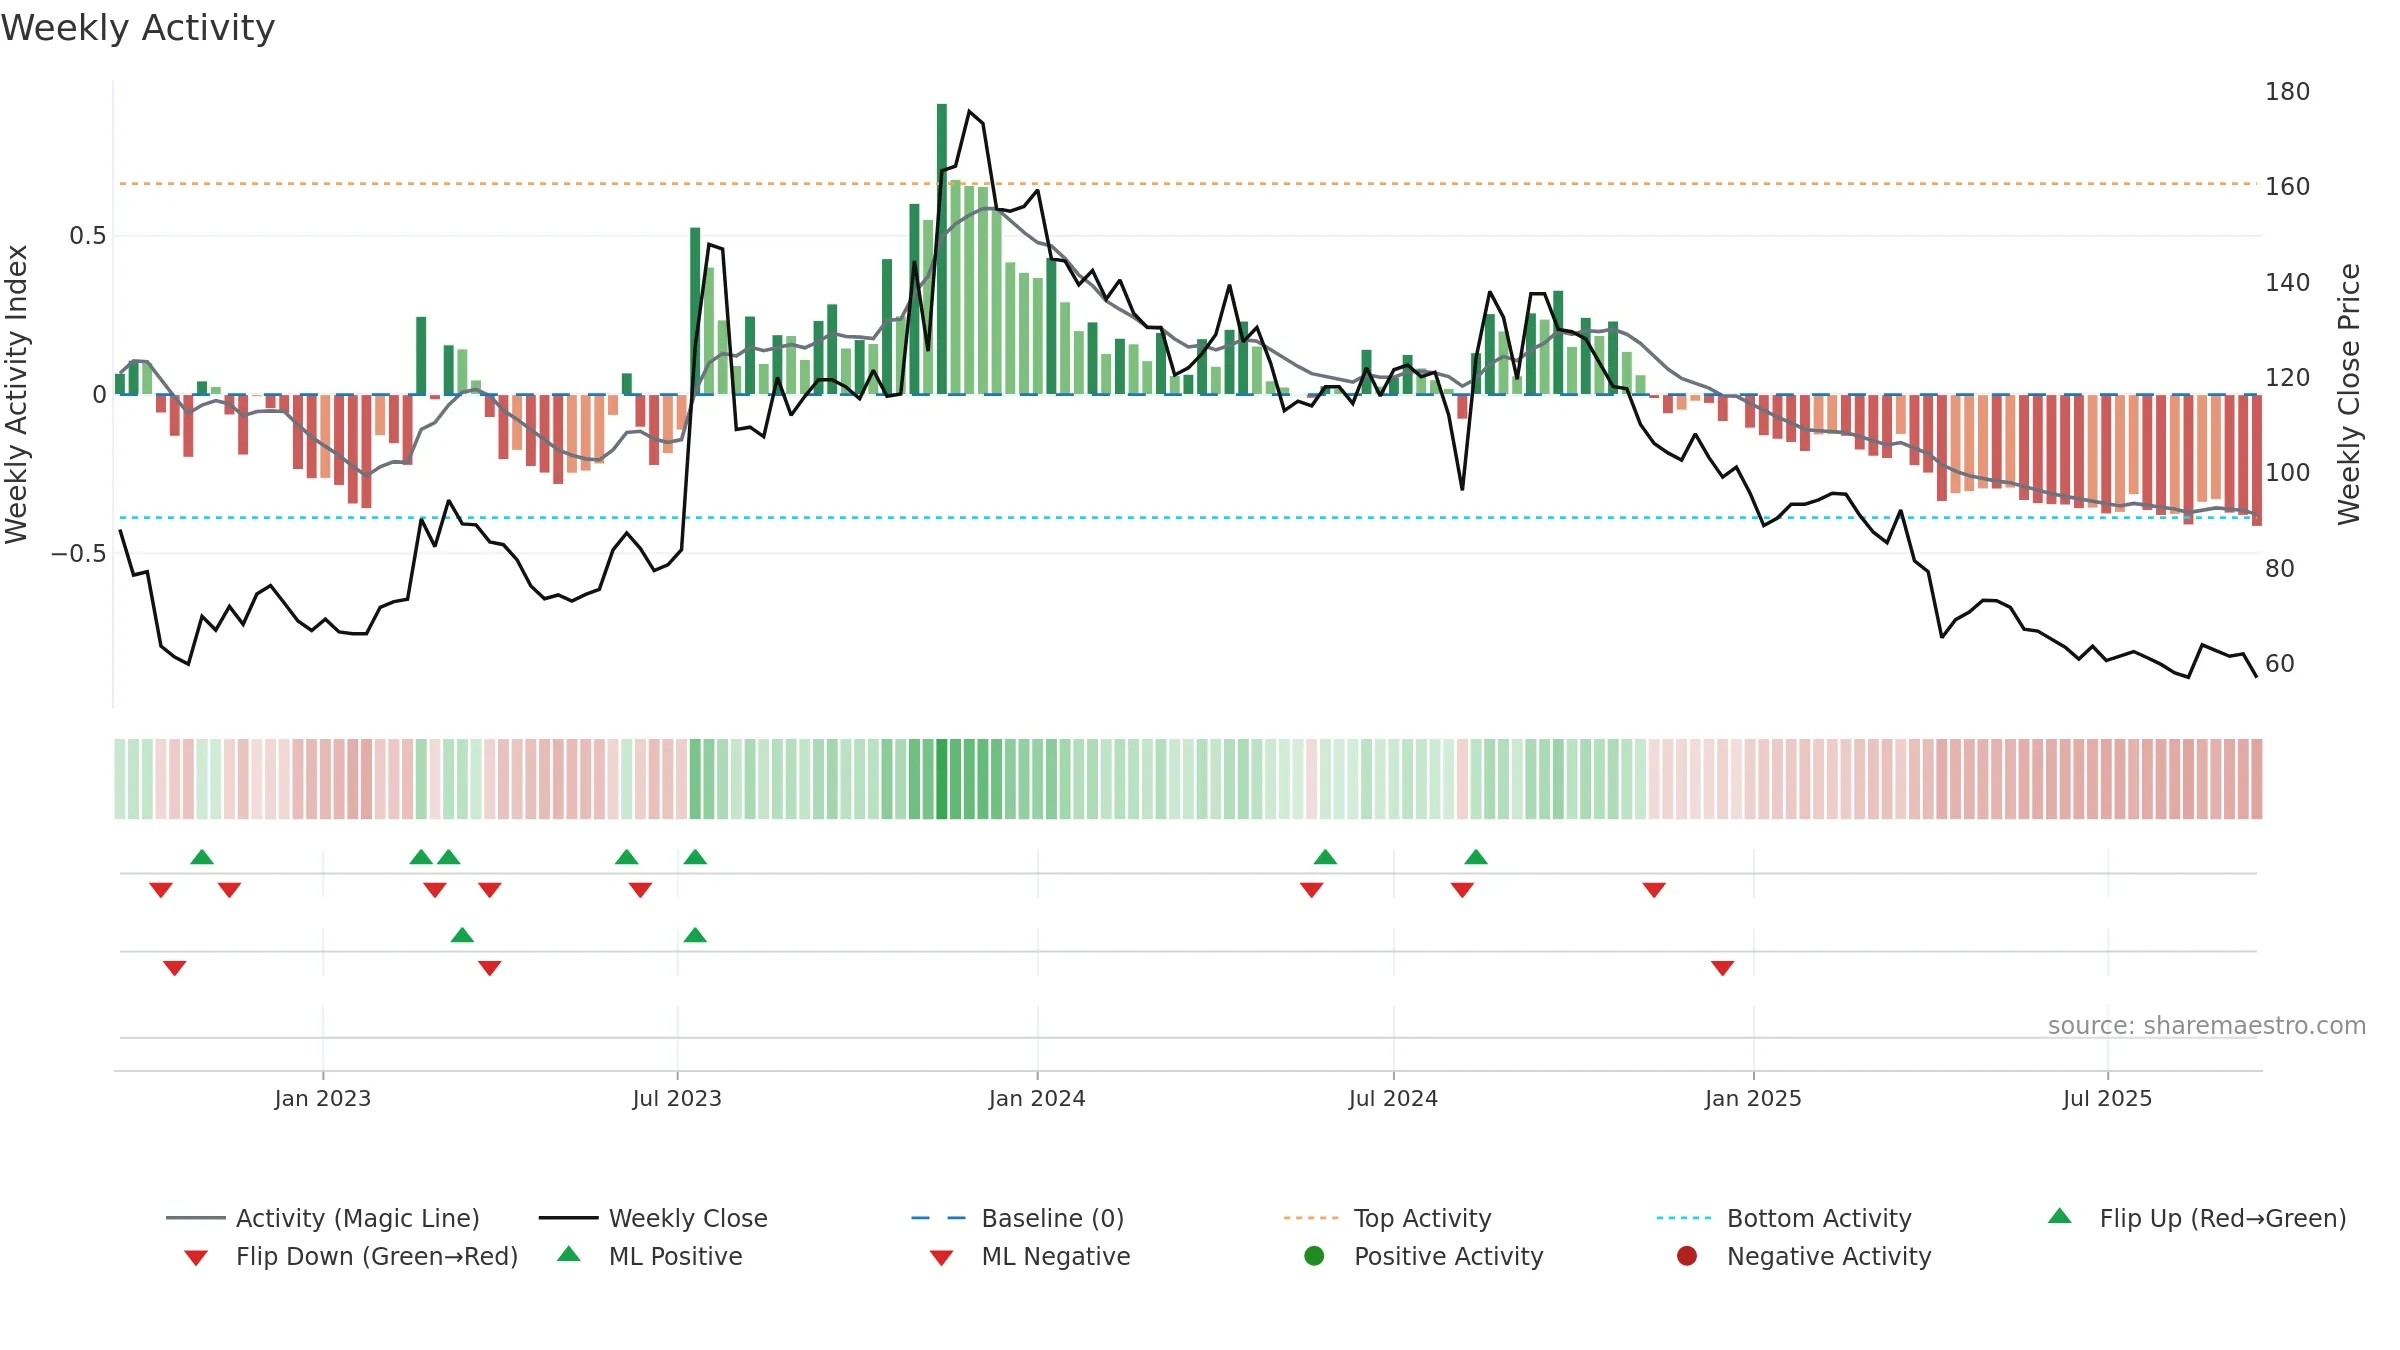Click the lone ML Negative marker near Jan 2025
2400x1350 pixels.
(x=1722, y=968)
